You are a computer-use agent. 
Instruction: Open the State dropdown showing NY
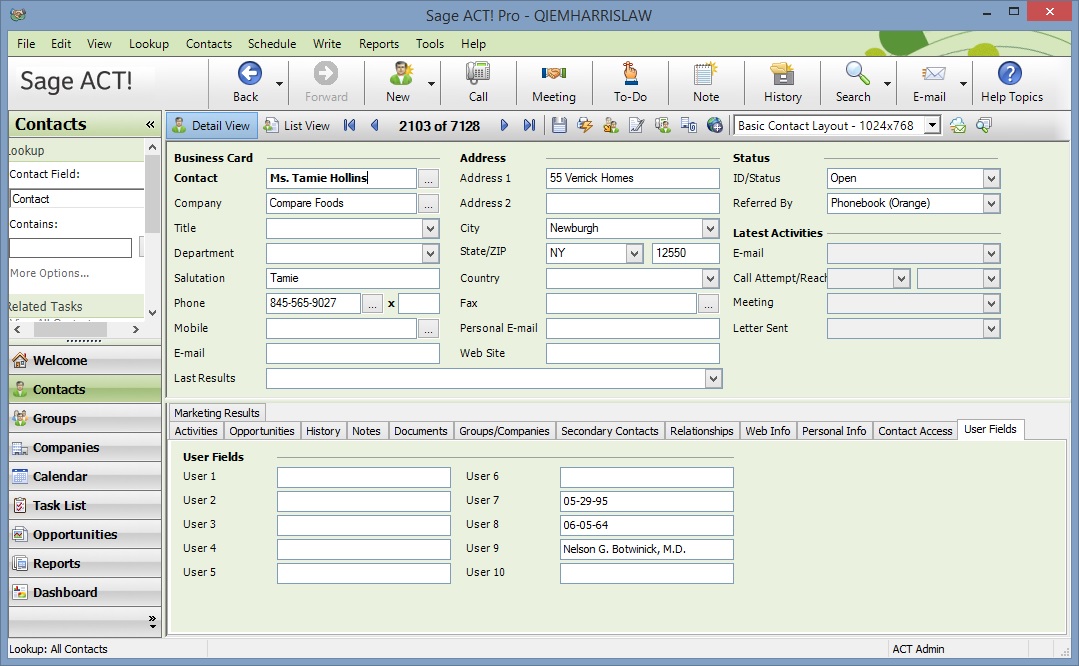[634, 254]
